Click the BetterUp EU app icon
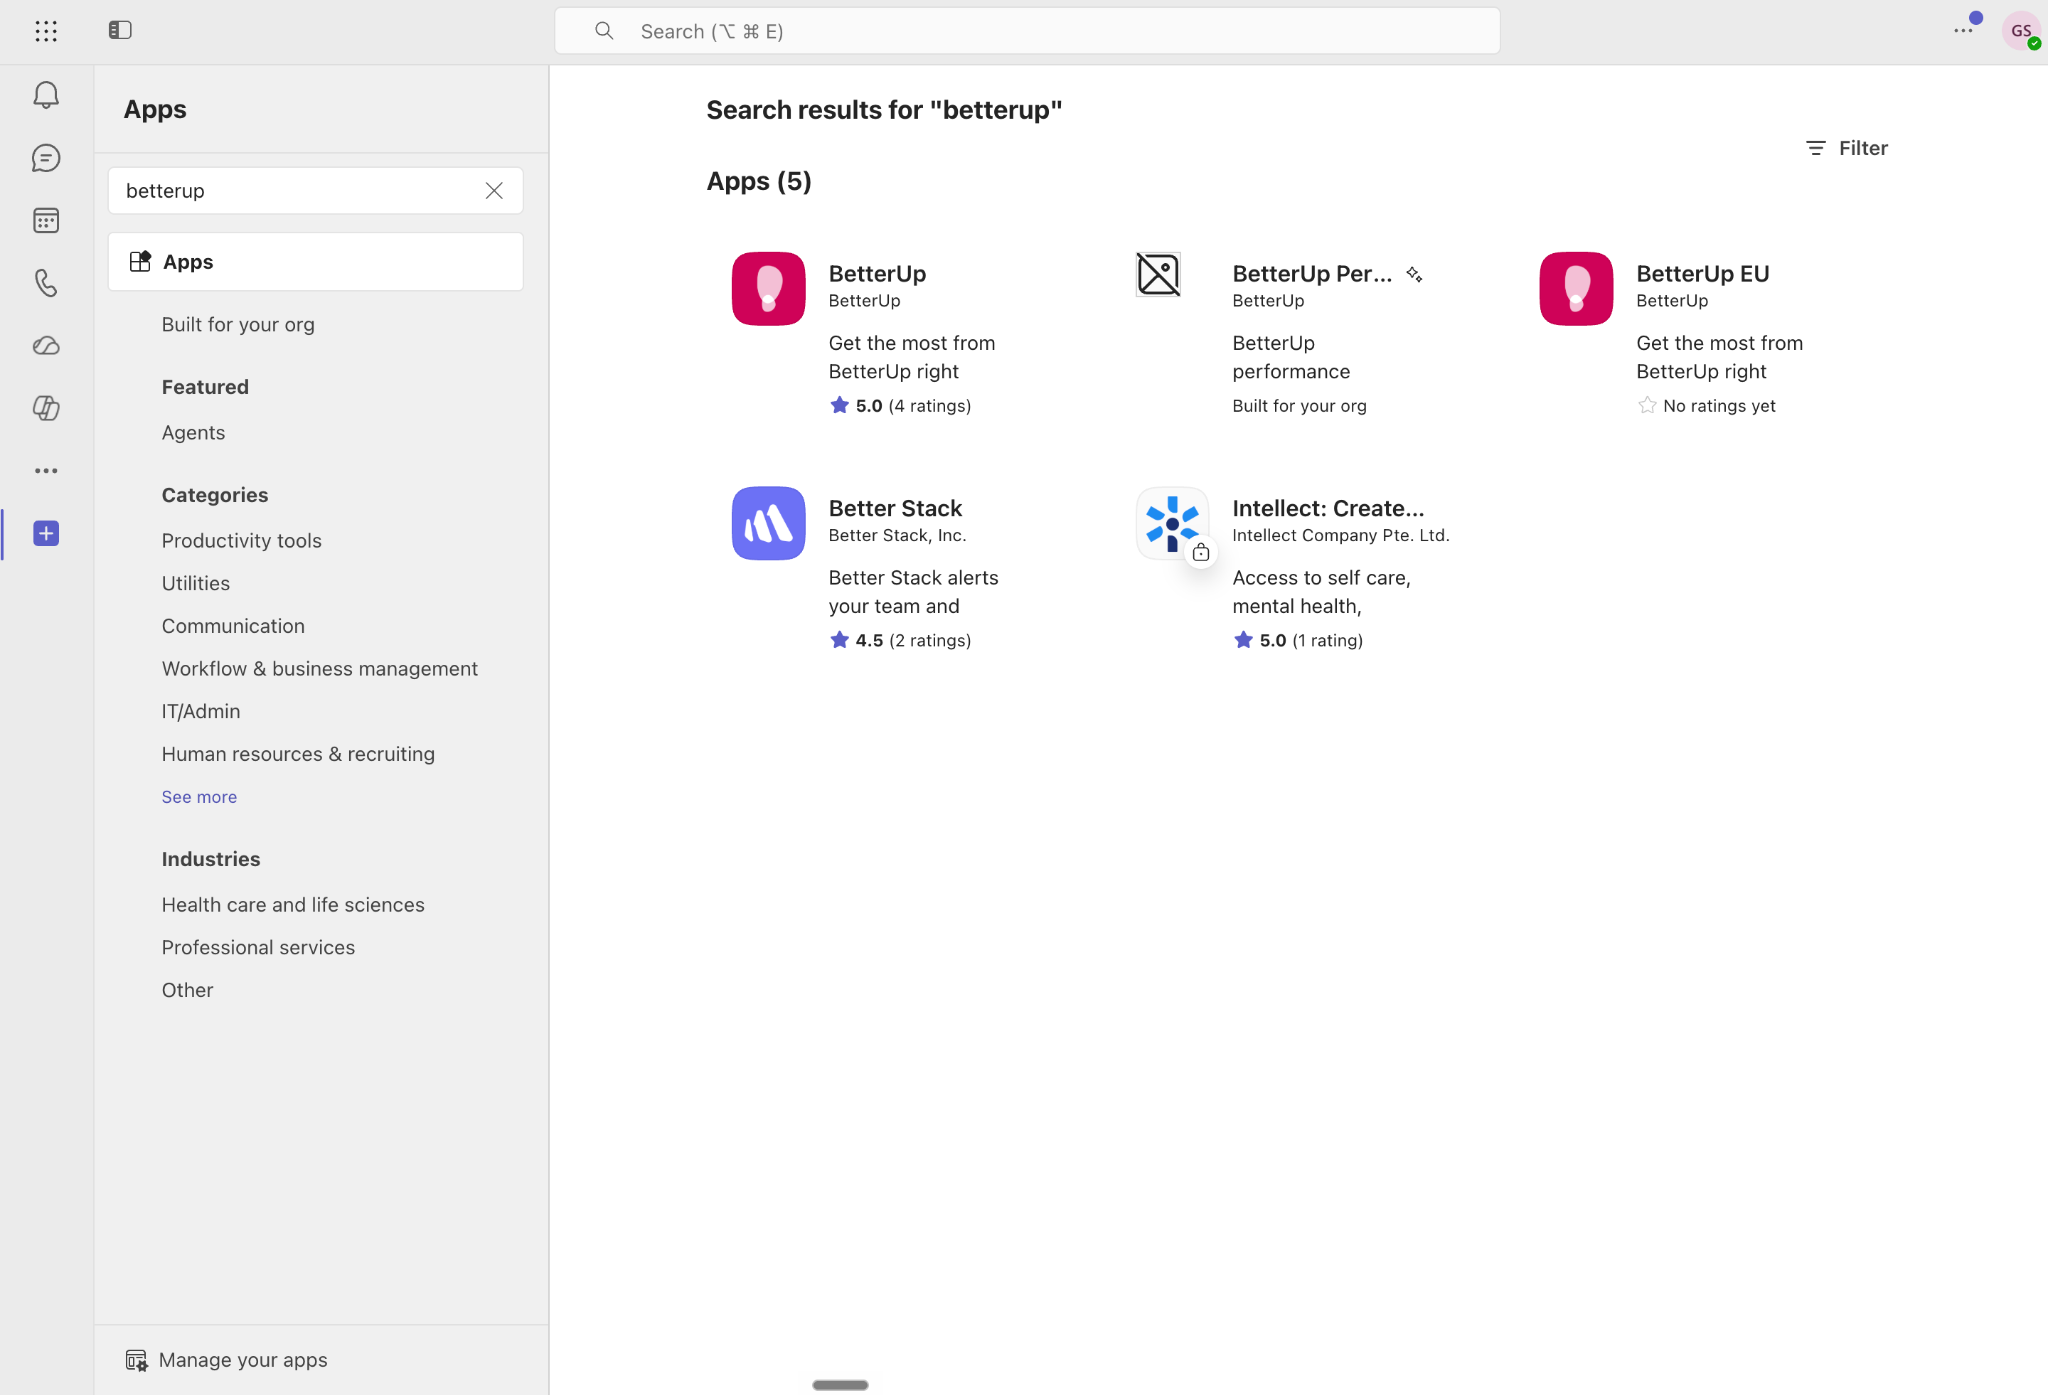2048x1395 pixels. coord(1576,289)
